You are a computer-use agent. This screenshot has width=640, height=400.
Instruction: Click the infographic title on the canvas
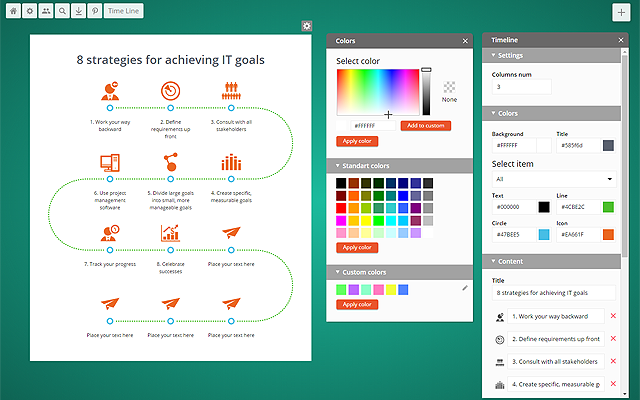[171, 60]
